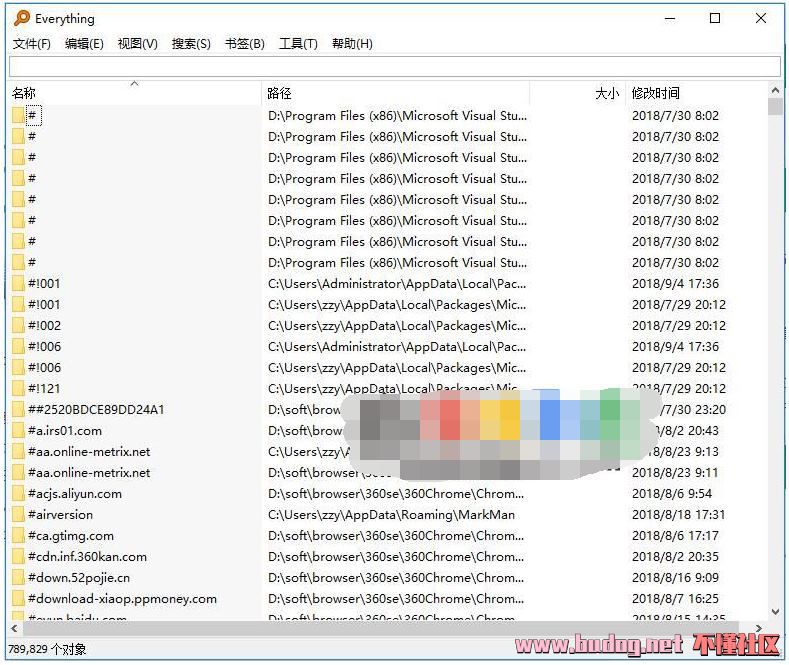Click the Everything magnifier app icon

coord(22,19)
